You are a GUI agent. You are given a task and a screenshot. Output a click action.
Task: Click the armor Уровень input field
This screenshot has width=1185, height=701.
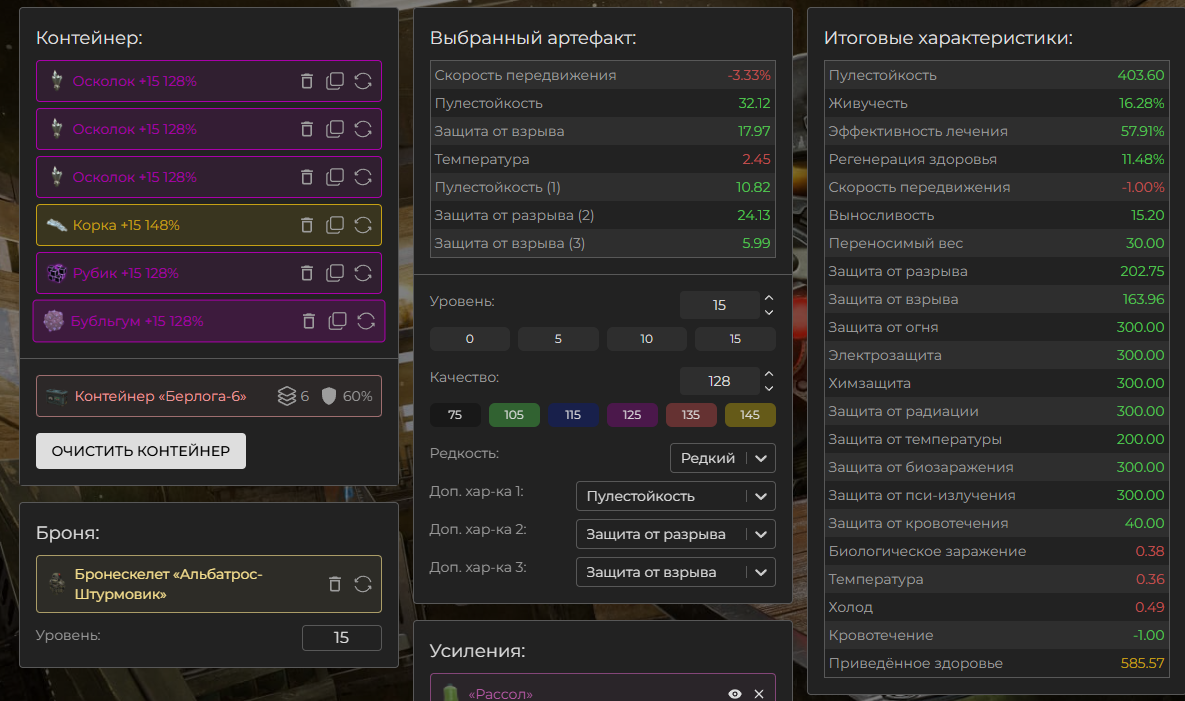coord(341,637)
